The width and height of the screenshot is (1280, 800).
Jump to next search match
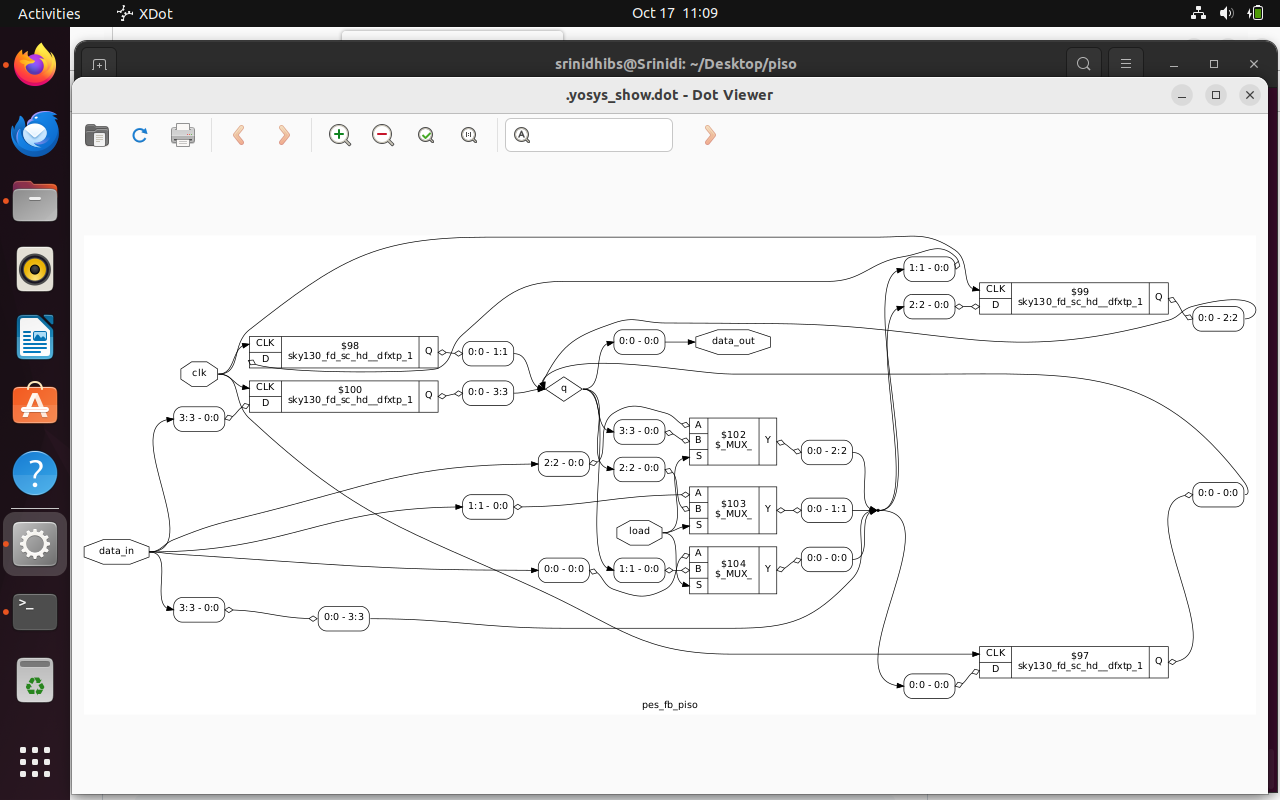[x=710, y=135]
